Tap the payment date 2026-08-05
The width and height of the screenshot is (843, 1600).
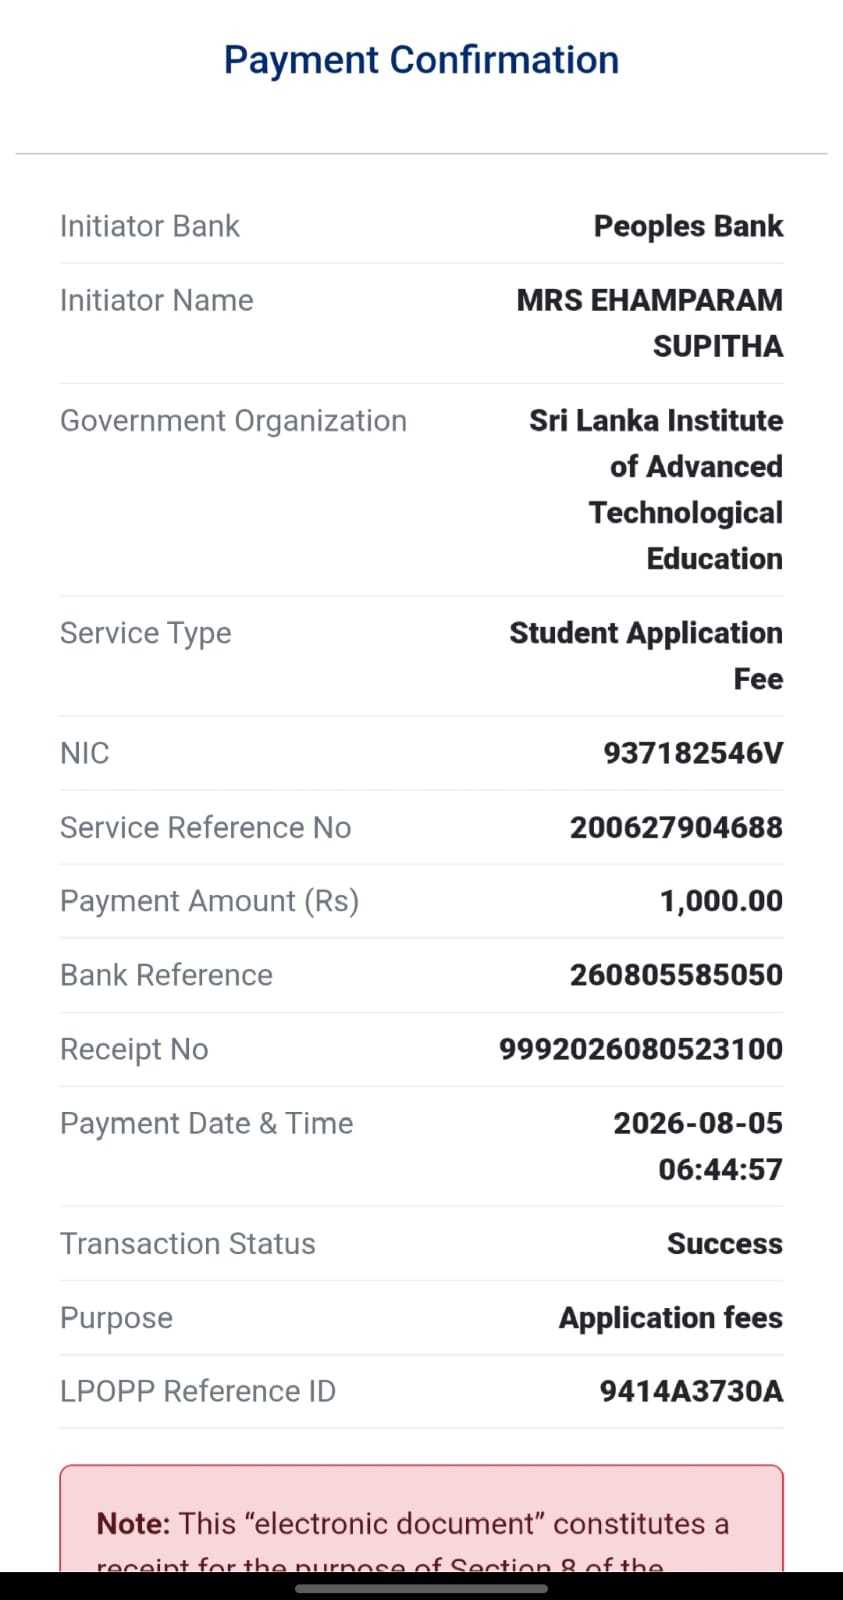(x=698, y=1123)
